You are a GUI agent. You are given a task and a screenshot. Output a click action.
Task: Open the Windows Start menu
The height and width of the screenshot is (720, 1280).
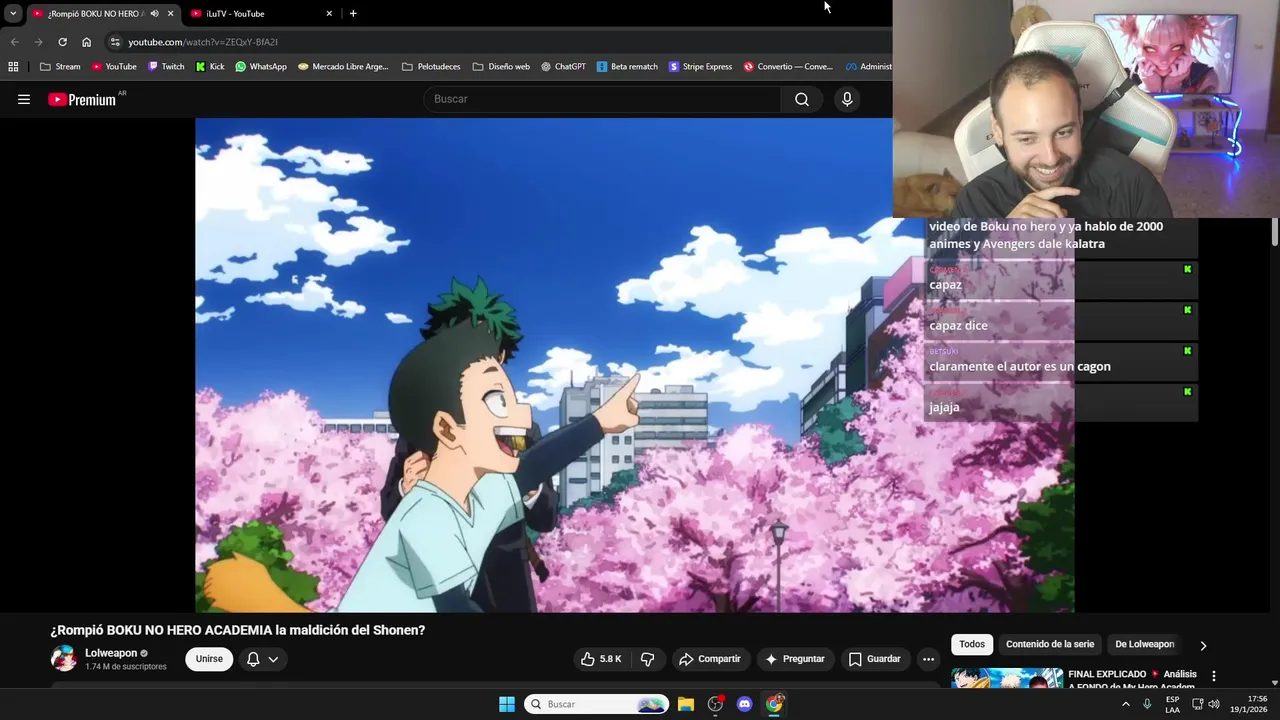[x=507, y=704]
